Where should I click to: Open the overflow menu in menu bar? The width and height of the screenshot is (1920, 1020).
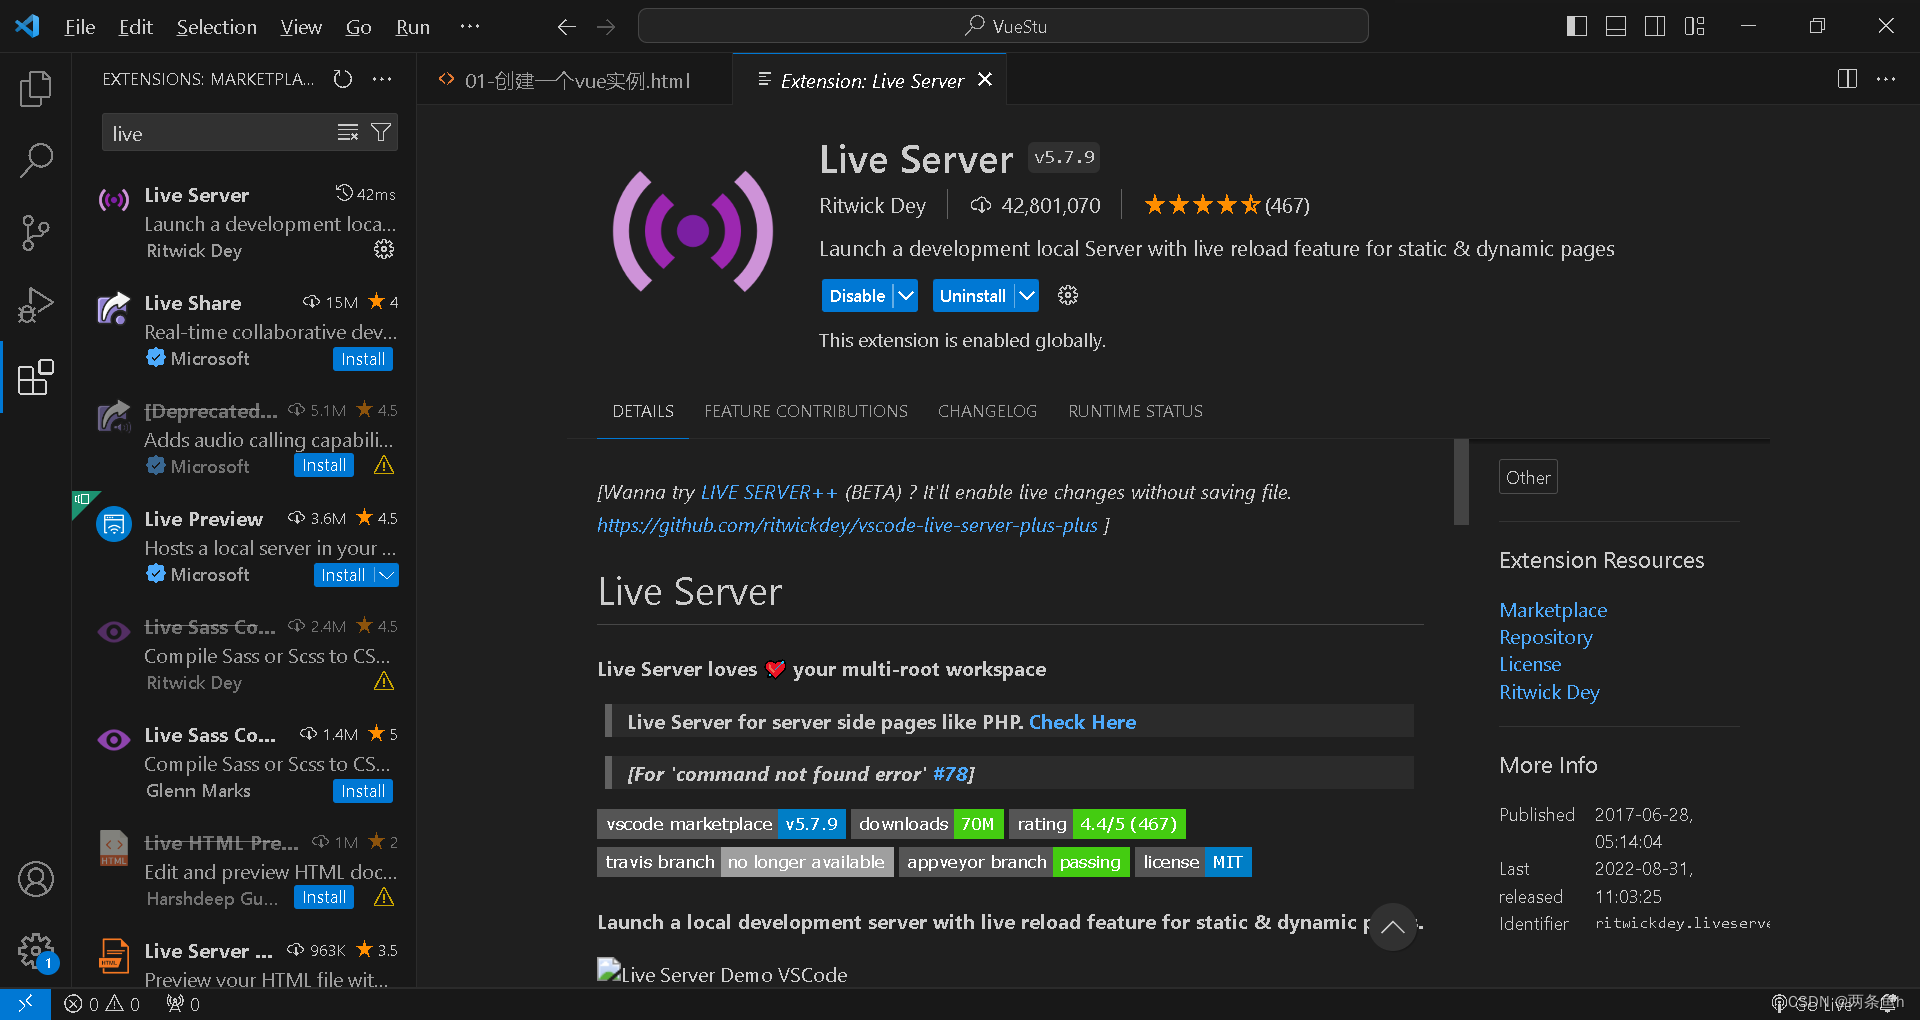pos(470,27)
